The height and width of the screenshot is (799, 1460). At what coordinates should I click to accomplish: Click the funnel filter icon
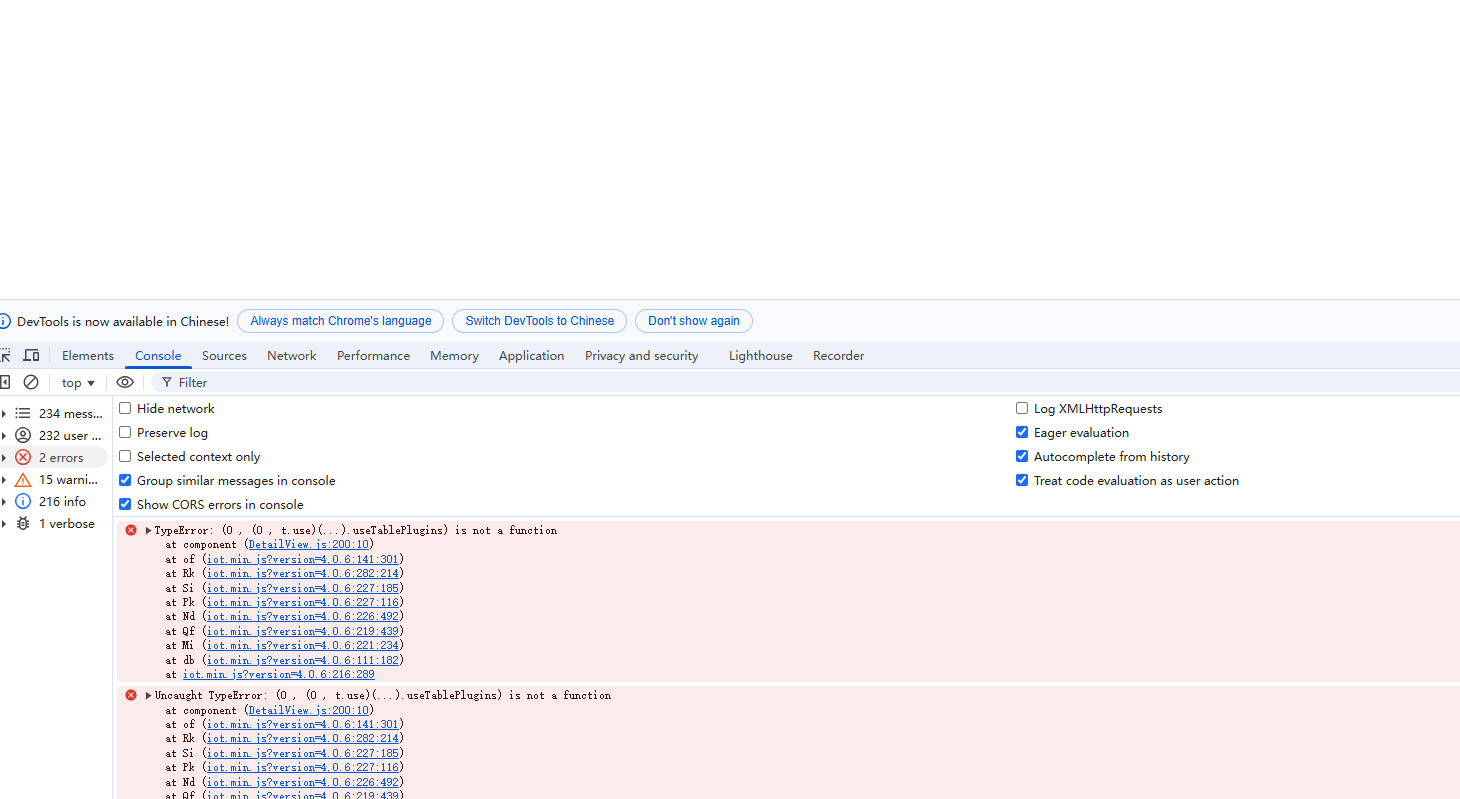tap(167, 383)
